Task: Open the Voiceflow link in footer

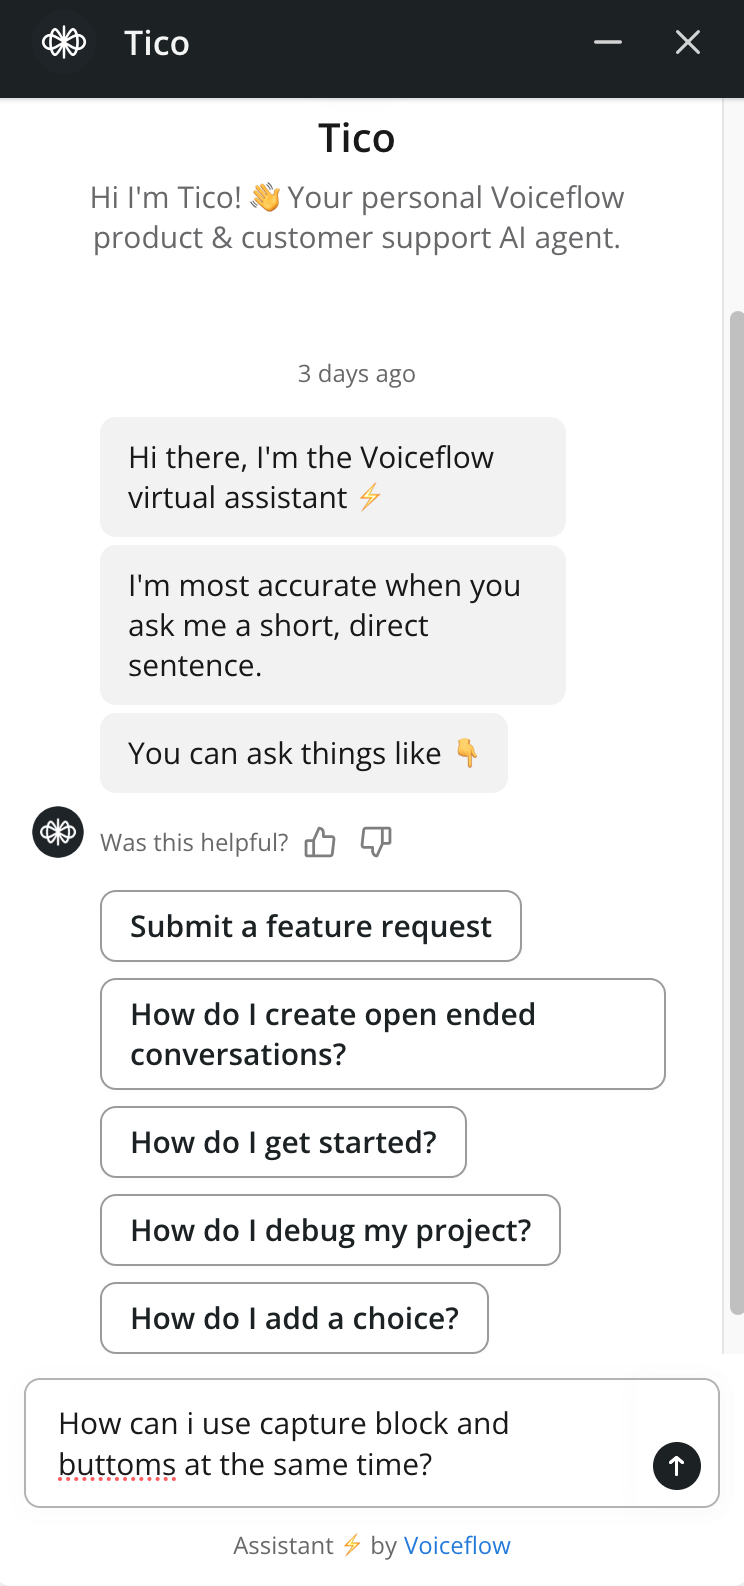Action: (457, 1546)
